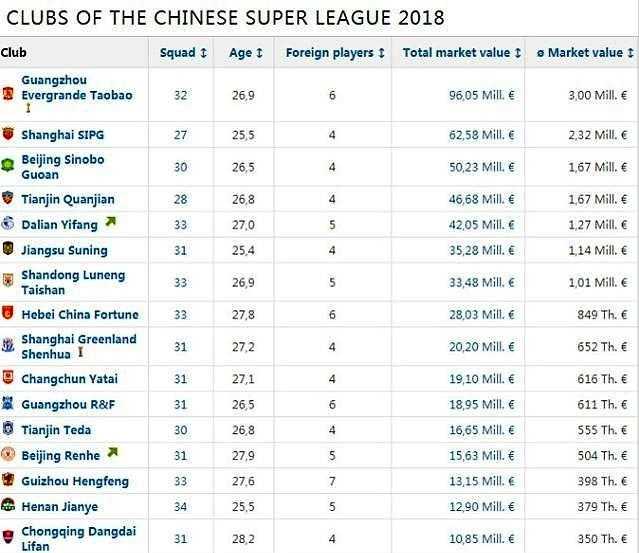The height and width of the screenshot is (553, 639).
Task: Click the Jiangsu Suning club crest
Action: [x=8, y=249]
